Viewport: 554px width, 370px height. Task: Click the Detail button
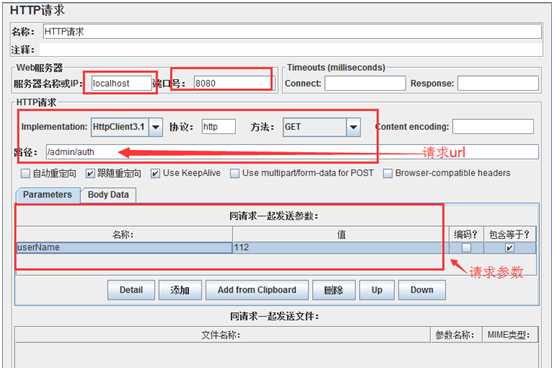click(x=131, y=290)
